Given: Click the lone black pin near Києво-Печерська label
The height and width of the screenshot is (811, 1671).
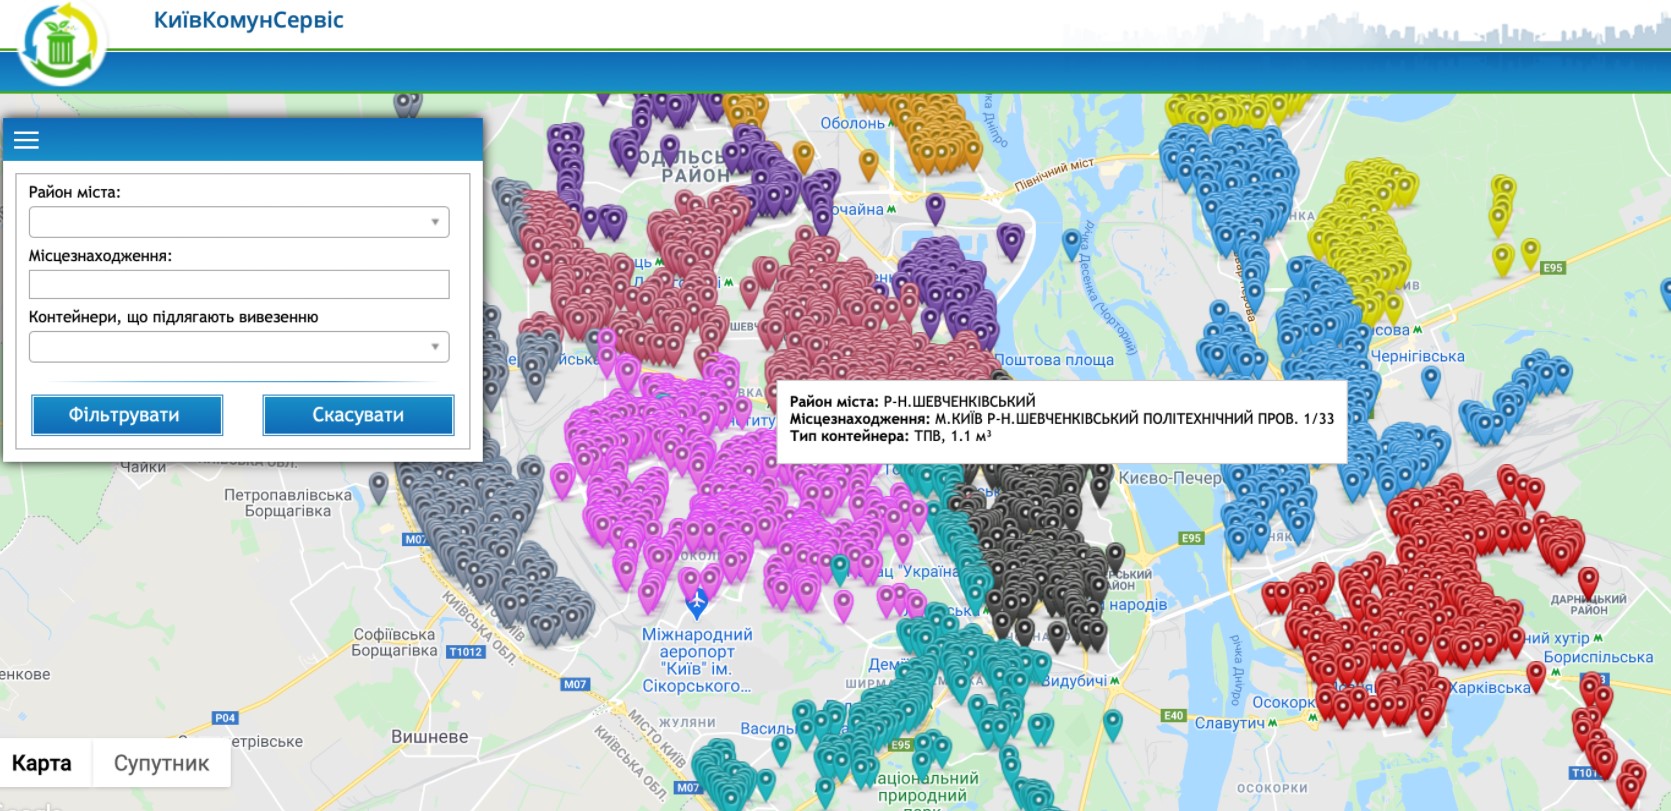Looking at the screenshot, I should click(x=1101, y=488).
